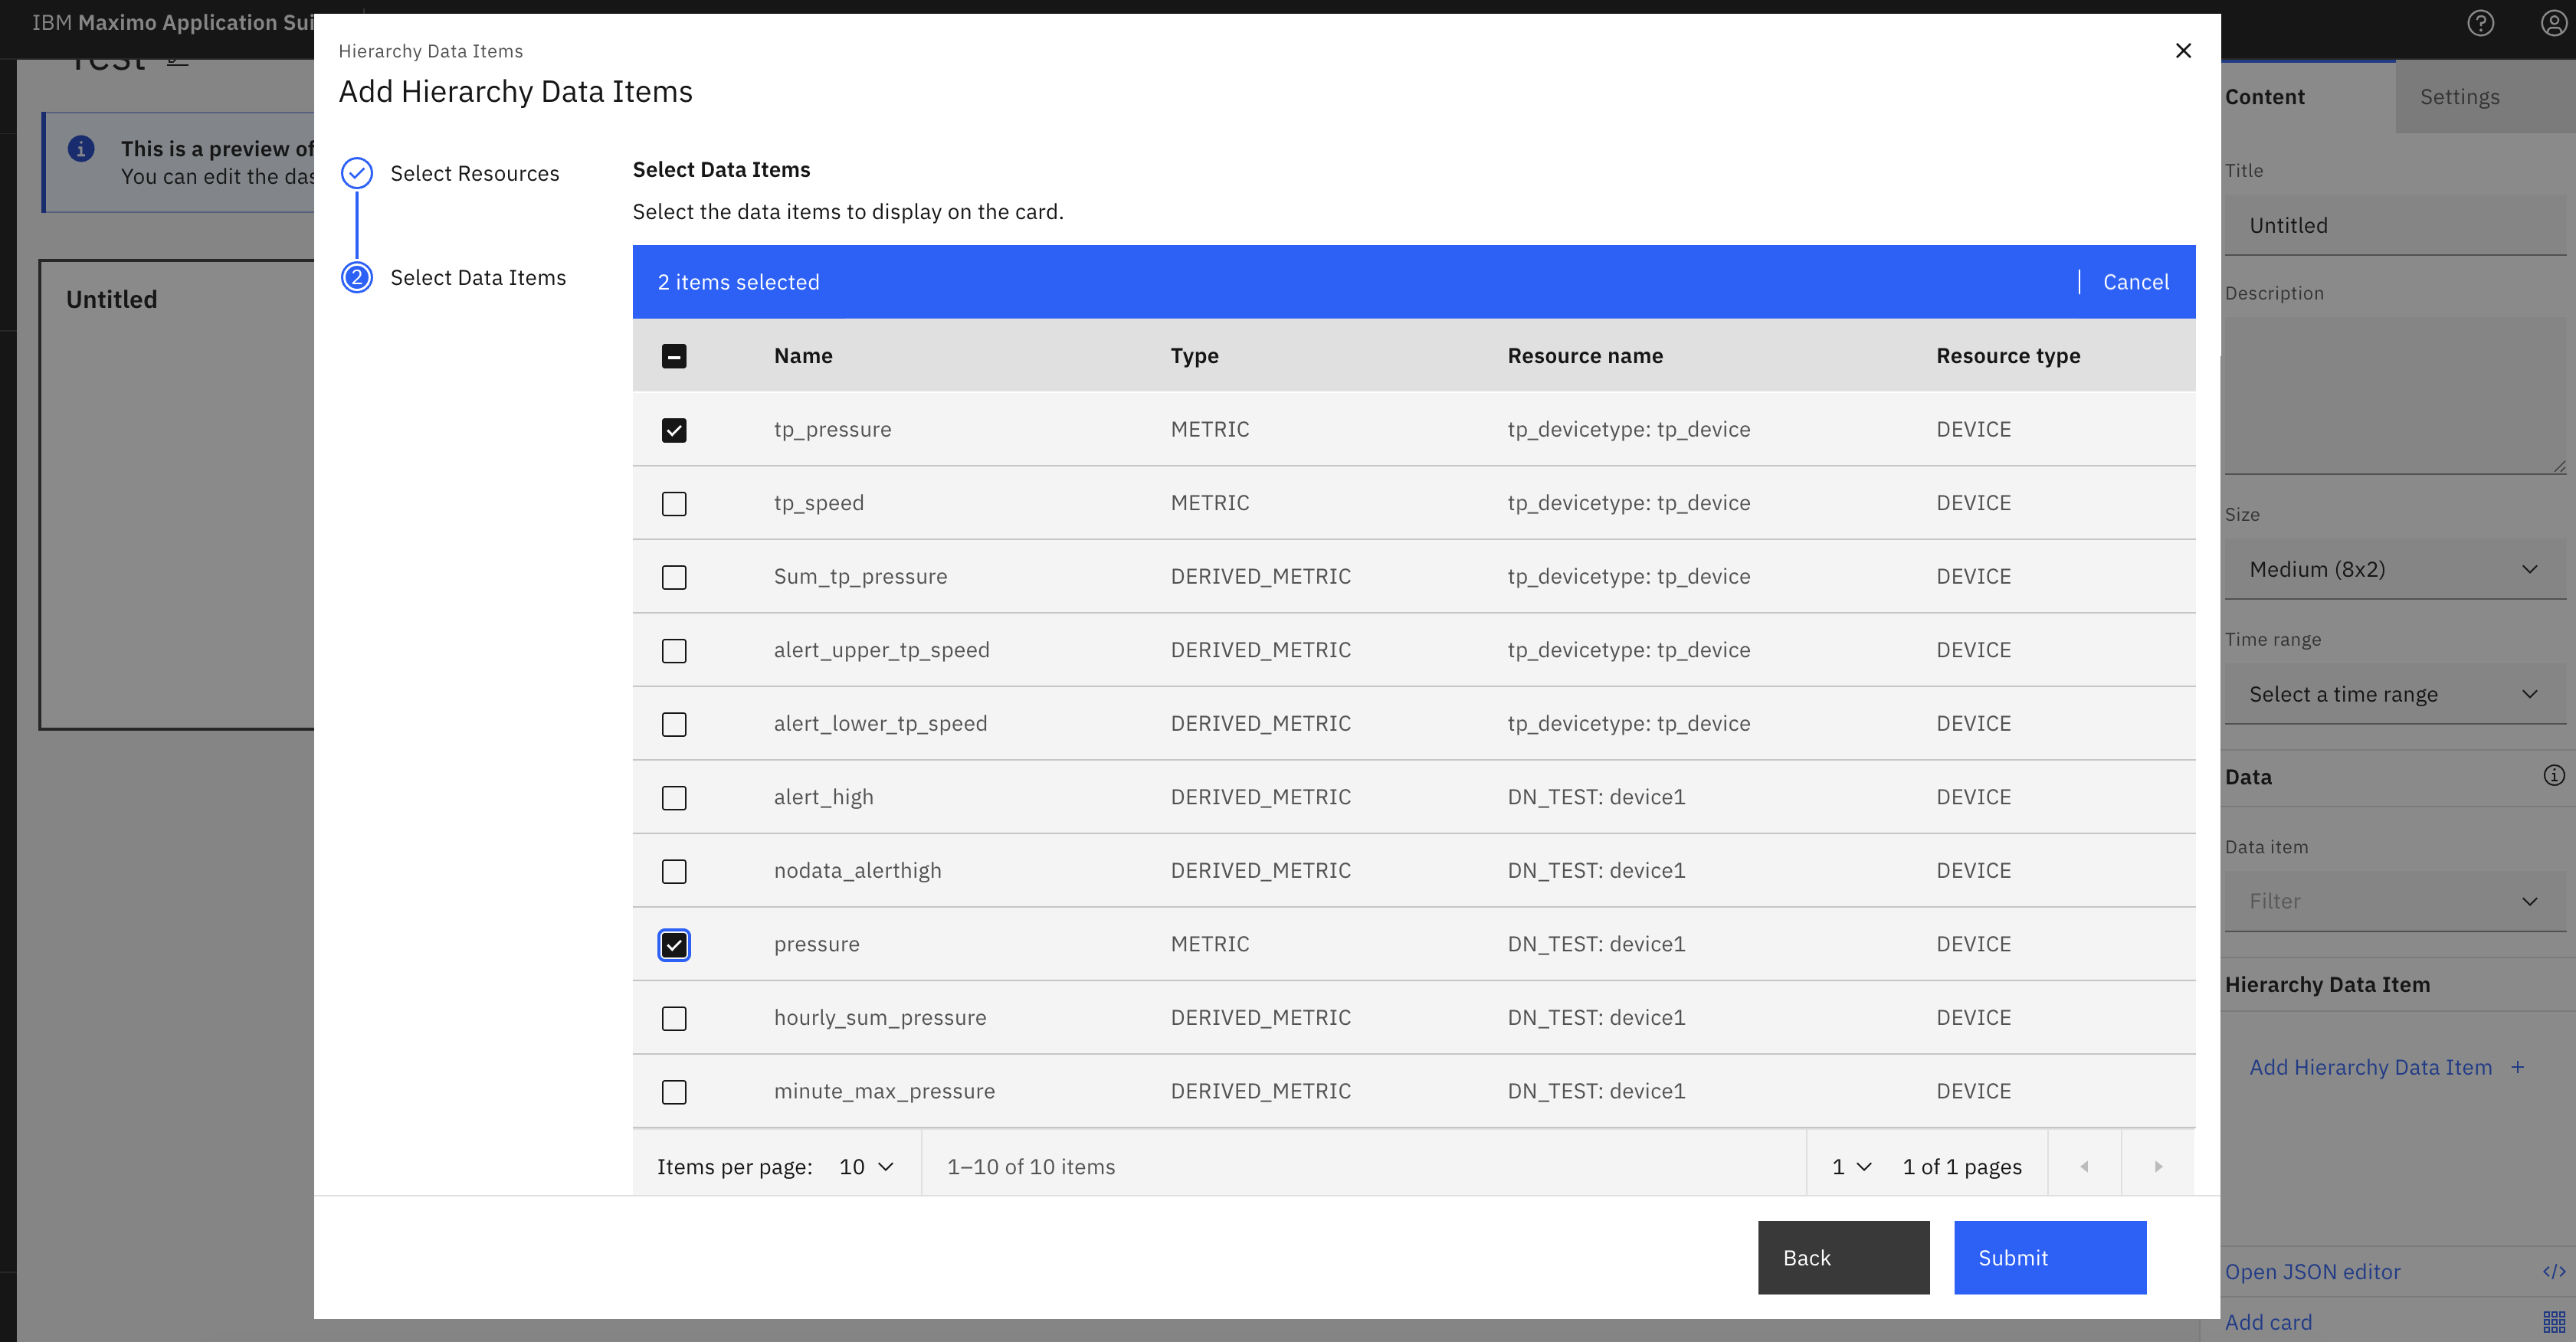Switch to the Settings tab
Screen dimensions: 2576x1342
[2485, 97]
